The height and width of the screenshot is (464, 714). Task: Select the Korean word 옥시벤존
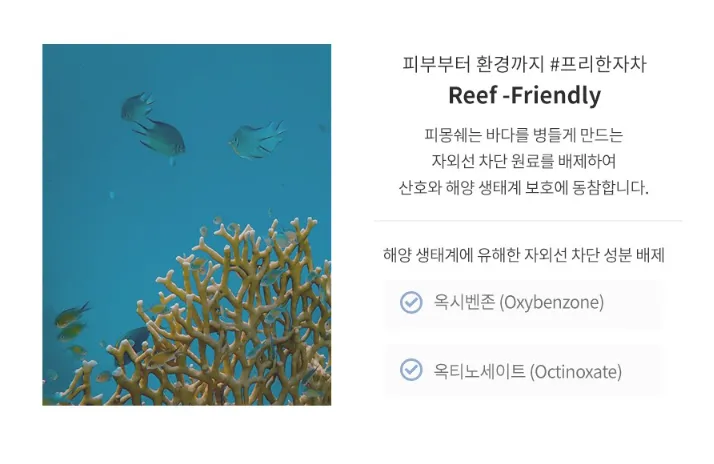pos(464,302)
